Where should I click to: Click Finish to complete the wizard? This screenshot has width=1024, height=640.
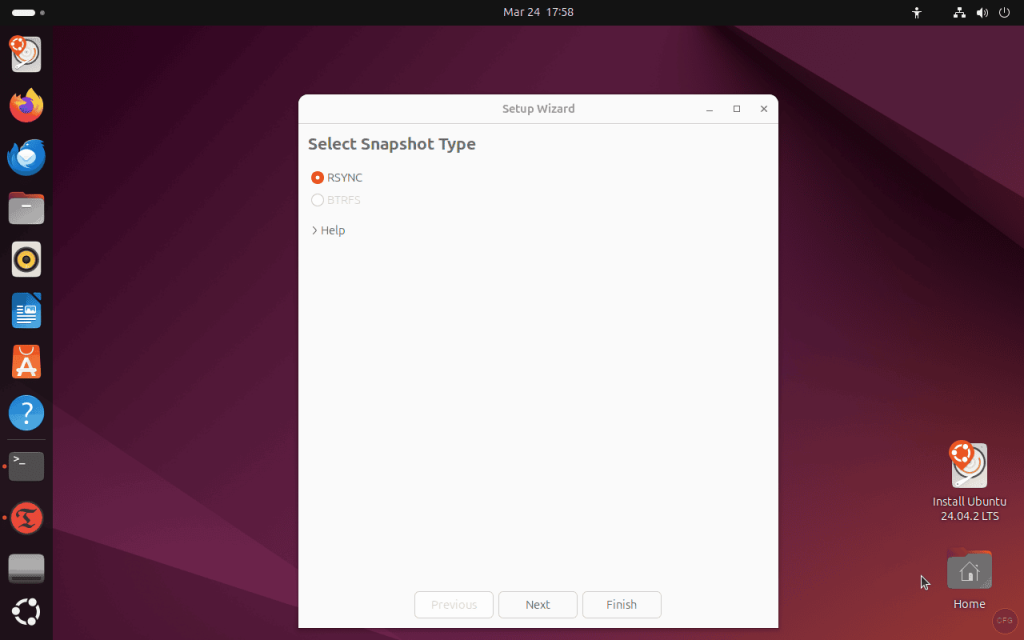click(x=621, y=604)
